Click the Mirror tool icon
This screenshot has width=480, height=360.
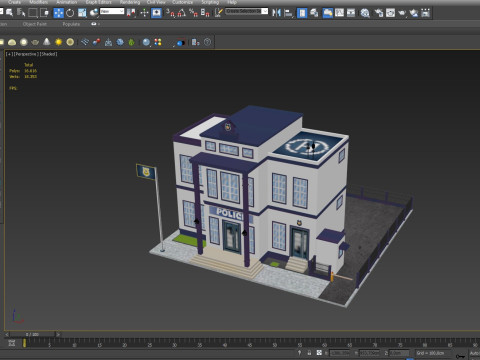click(x=276, y=13)
